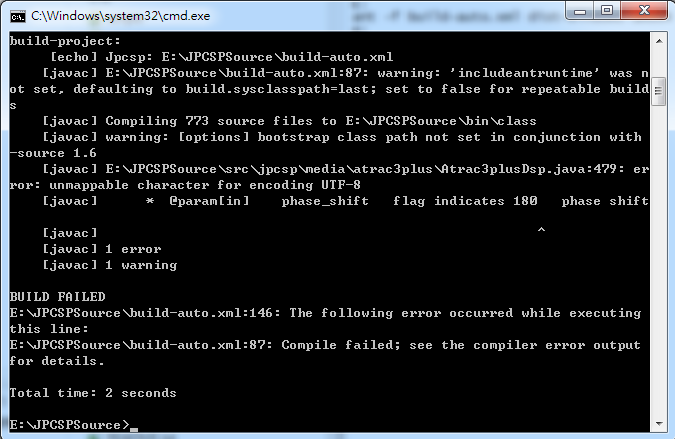
Task: Minimize the command prompt window
Action: (580, 11)
